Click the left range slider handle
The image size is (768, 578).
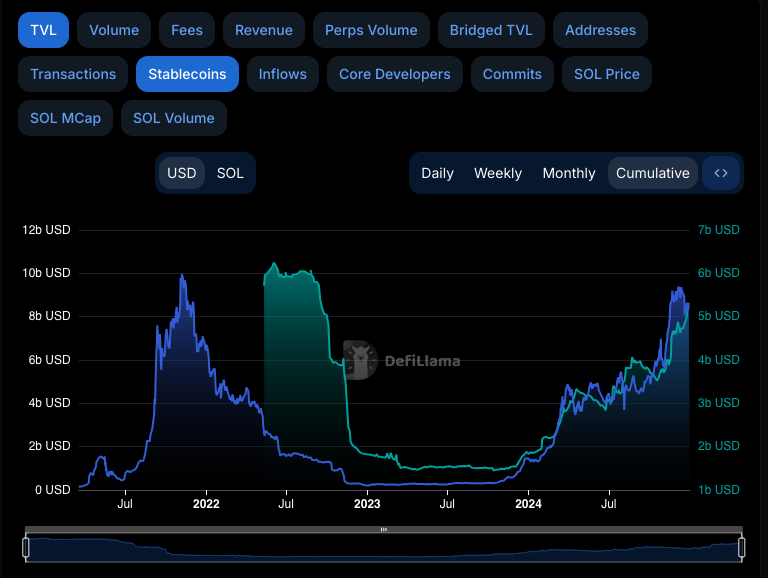click(x=26, y=547)
